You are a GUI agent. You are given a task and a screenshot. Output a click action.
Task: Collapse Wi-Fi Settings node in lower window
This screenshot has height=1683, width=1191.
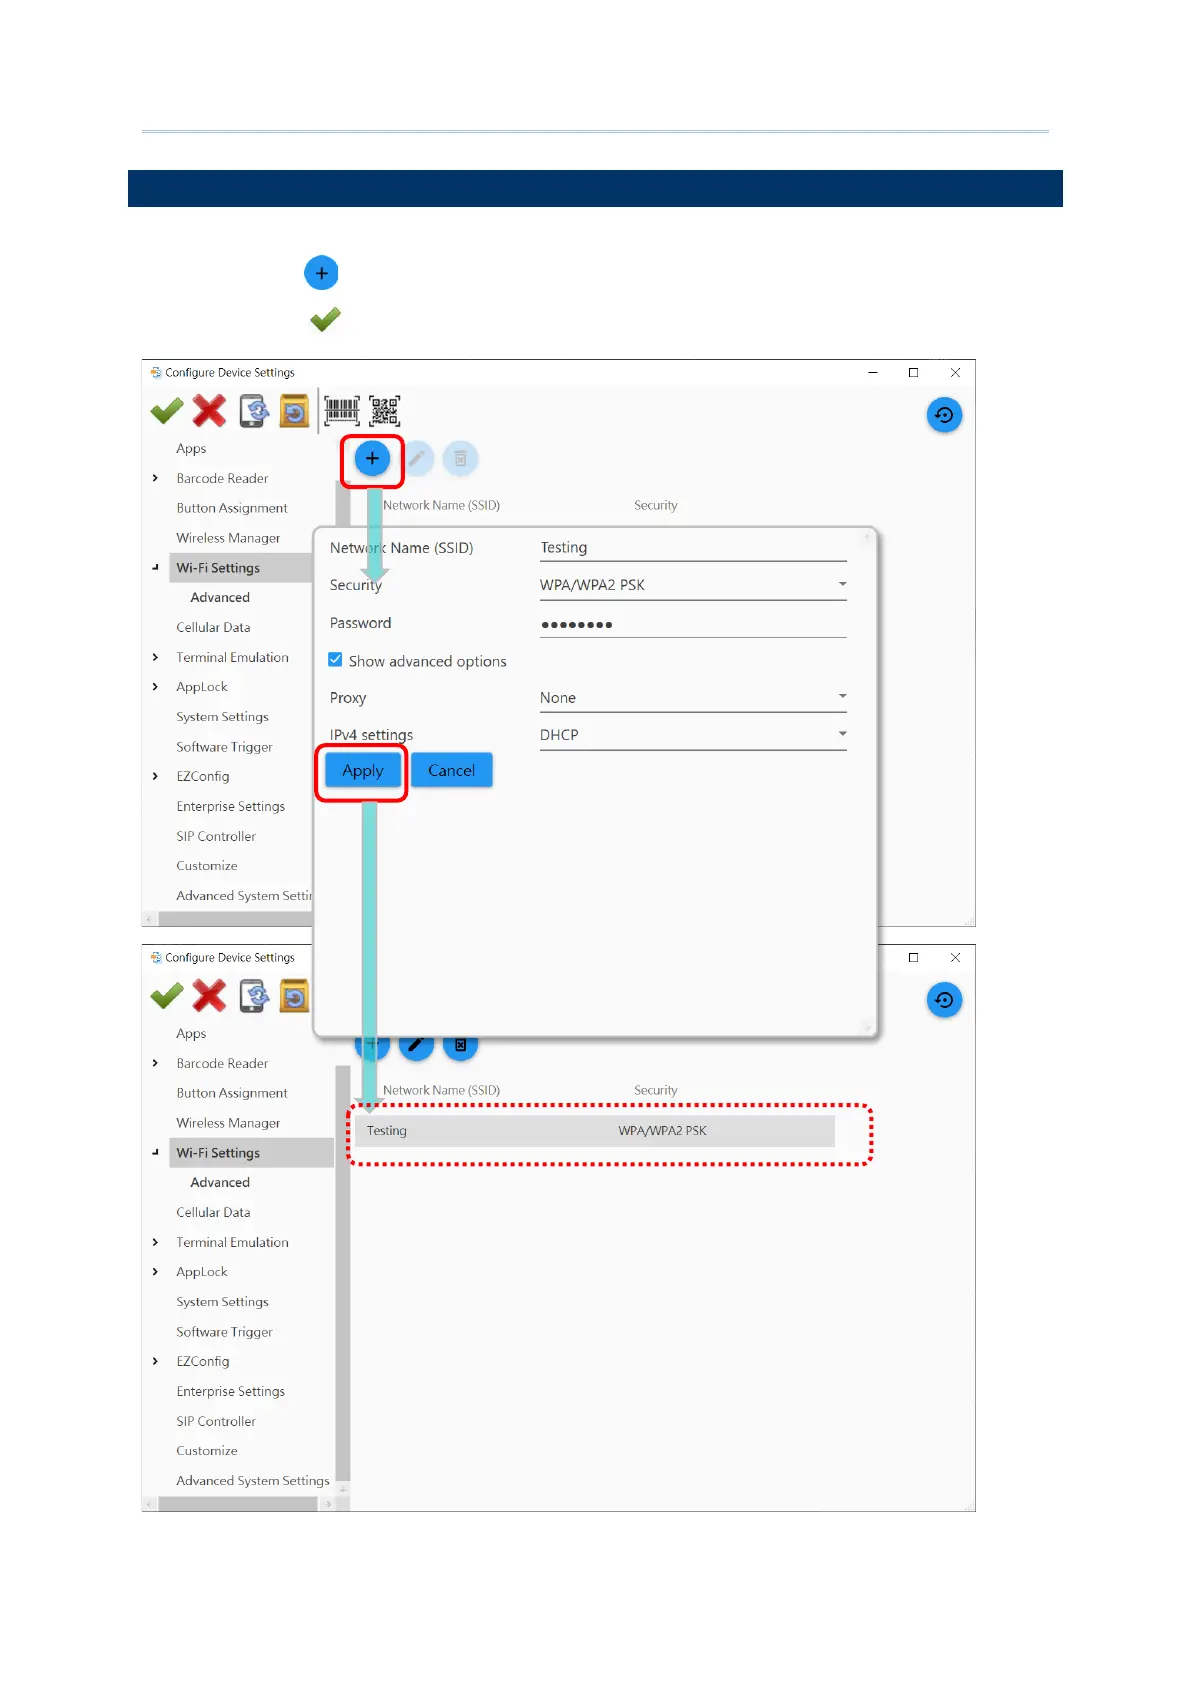click(x=155, y=1152)
